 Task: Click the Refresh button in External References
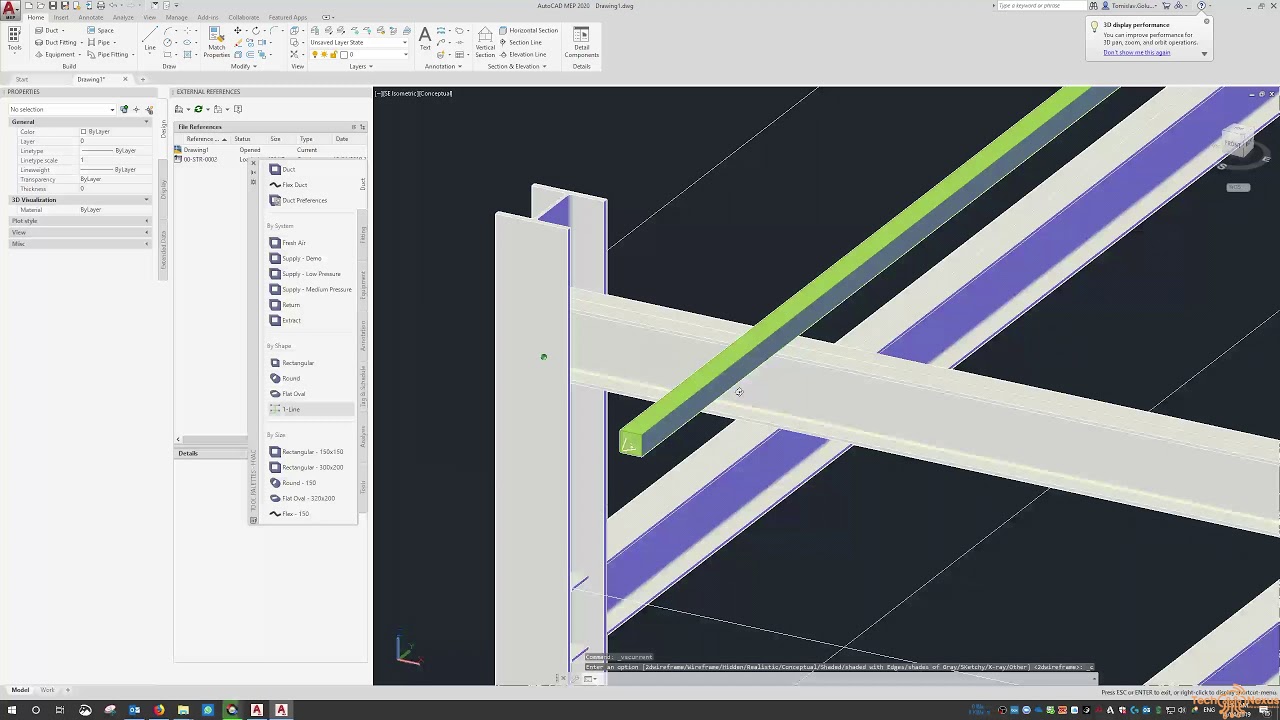[x=198, y=109]
